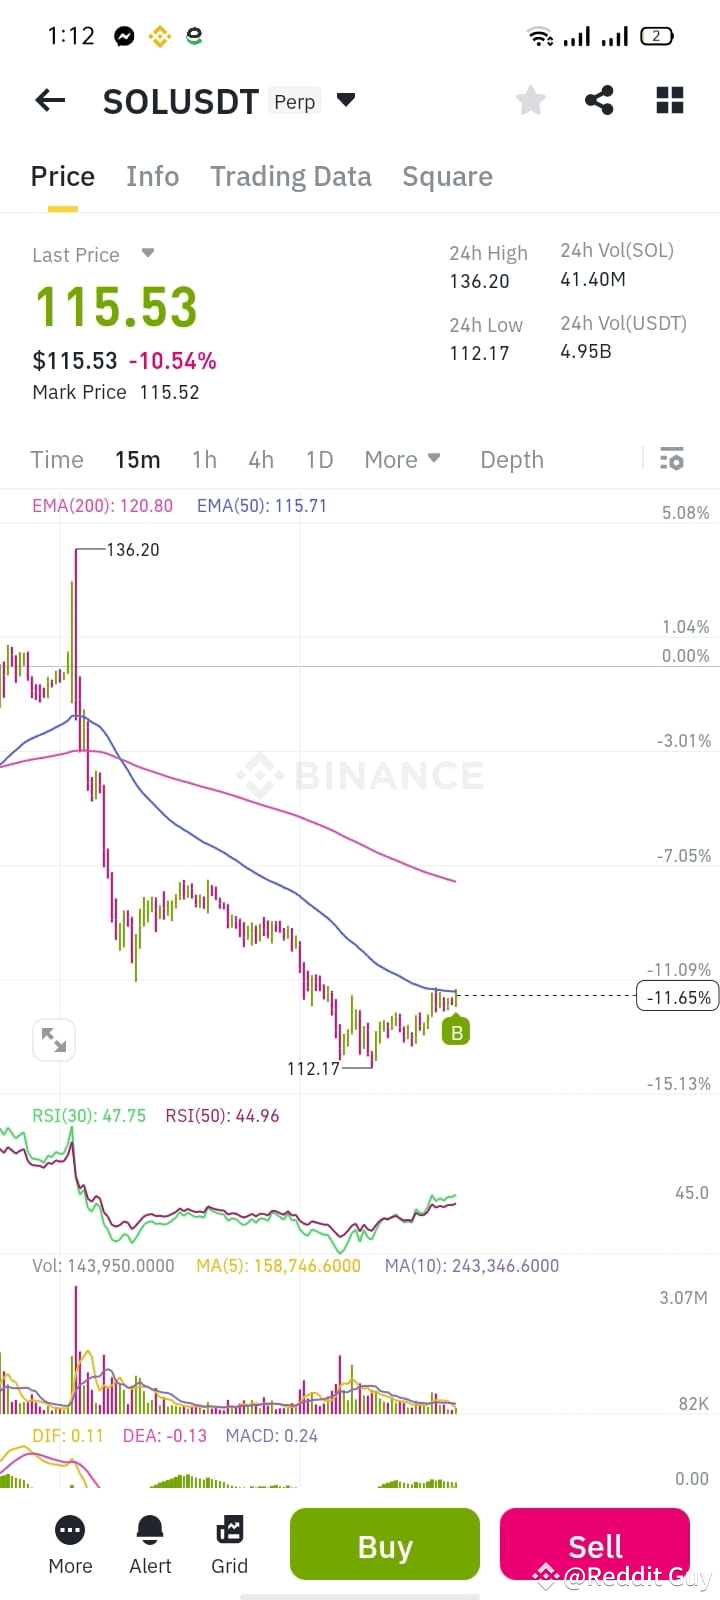Viewport: 720px width, 1600px height.
Task: Select the 4h chart interval
Action: tap(261, 459)
